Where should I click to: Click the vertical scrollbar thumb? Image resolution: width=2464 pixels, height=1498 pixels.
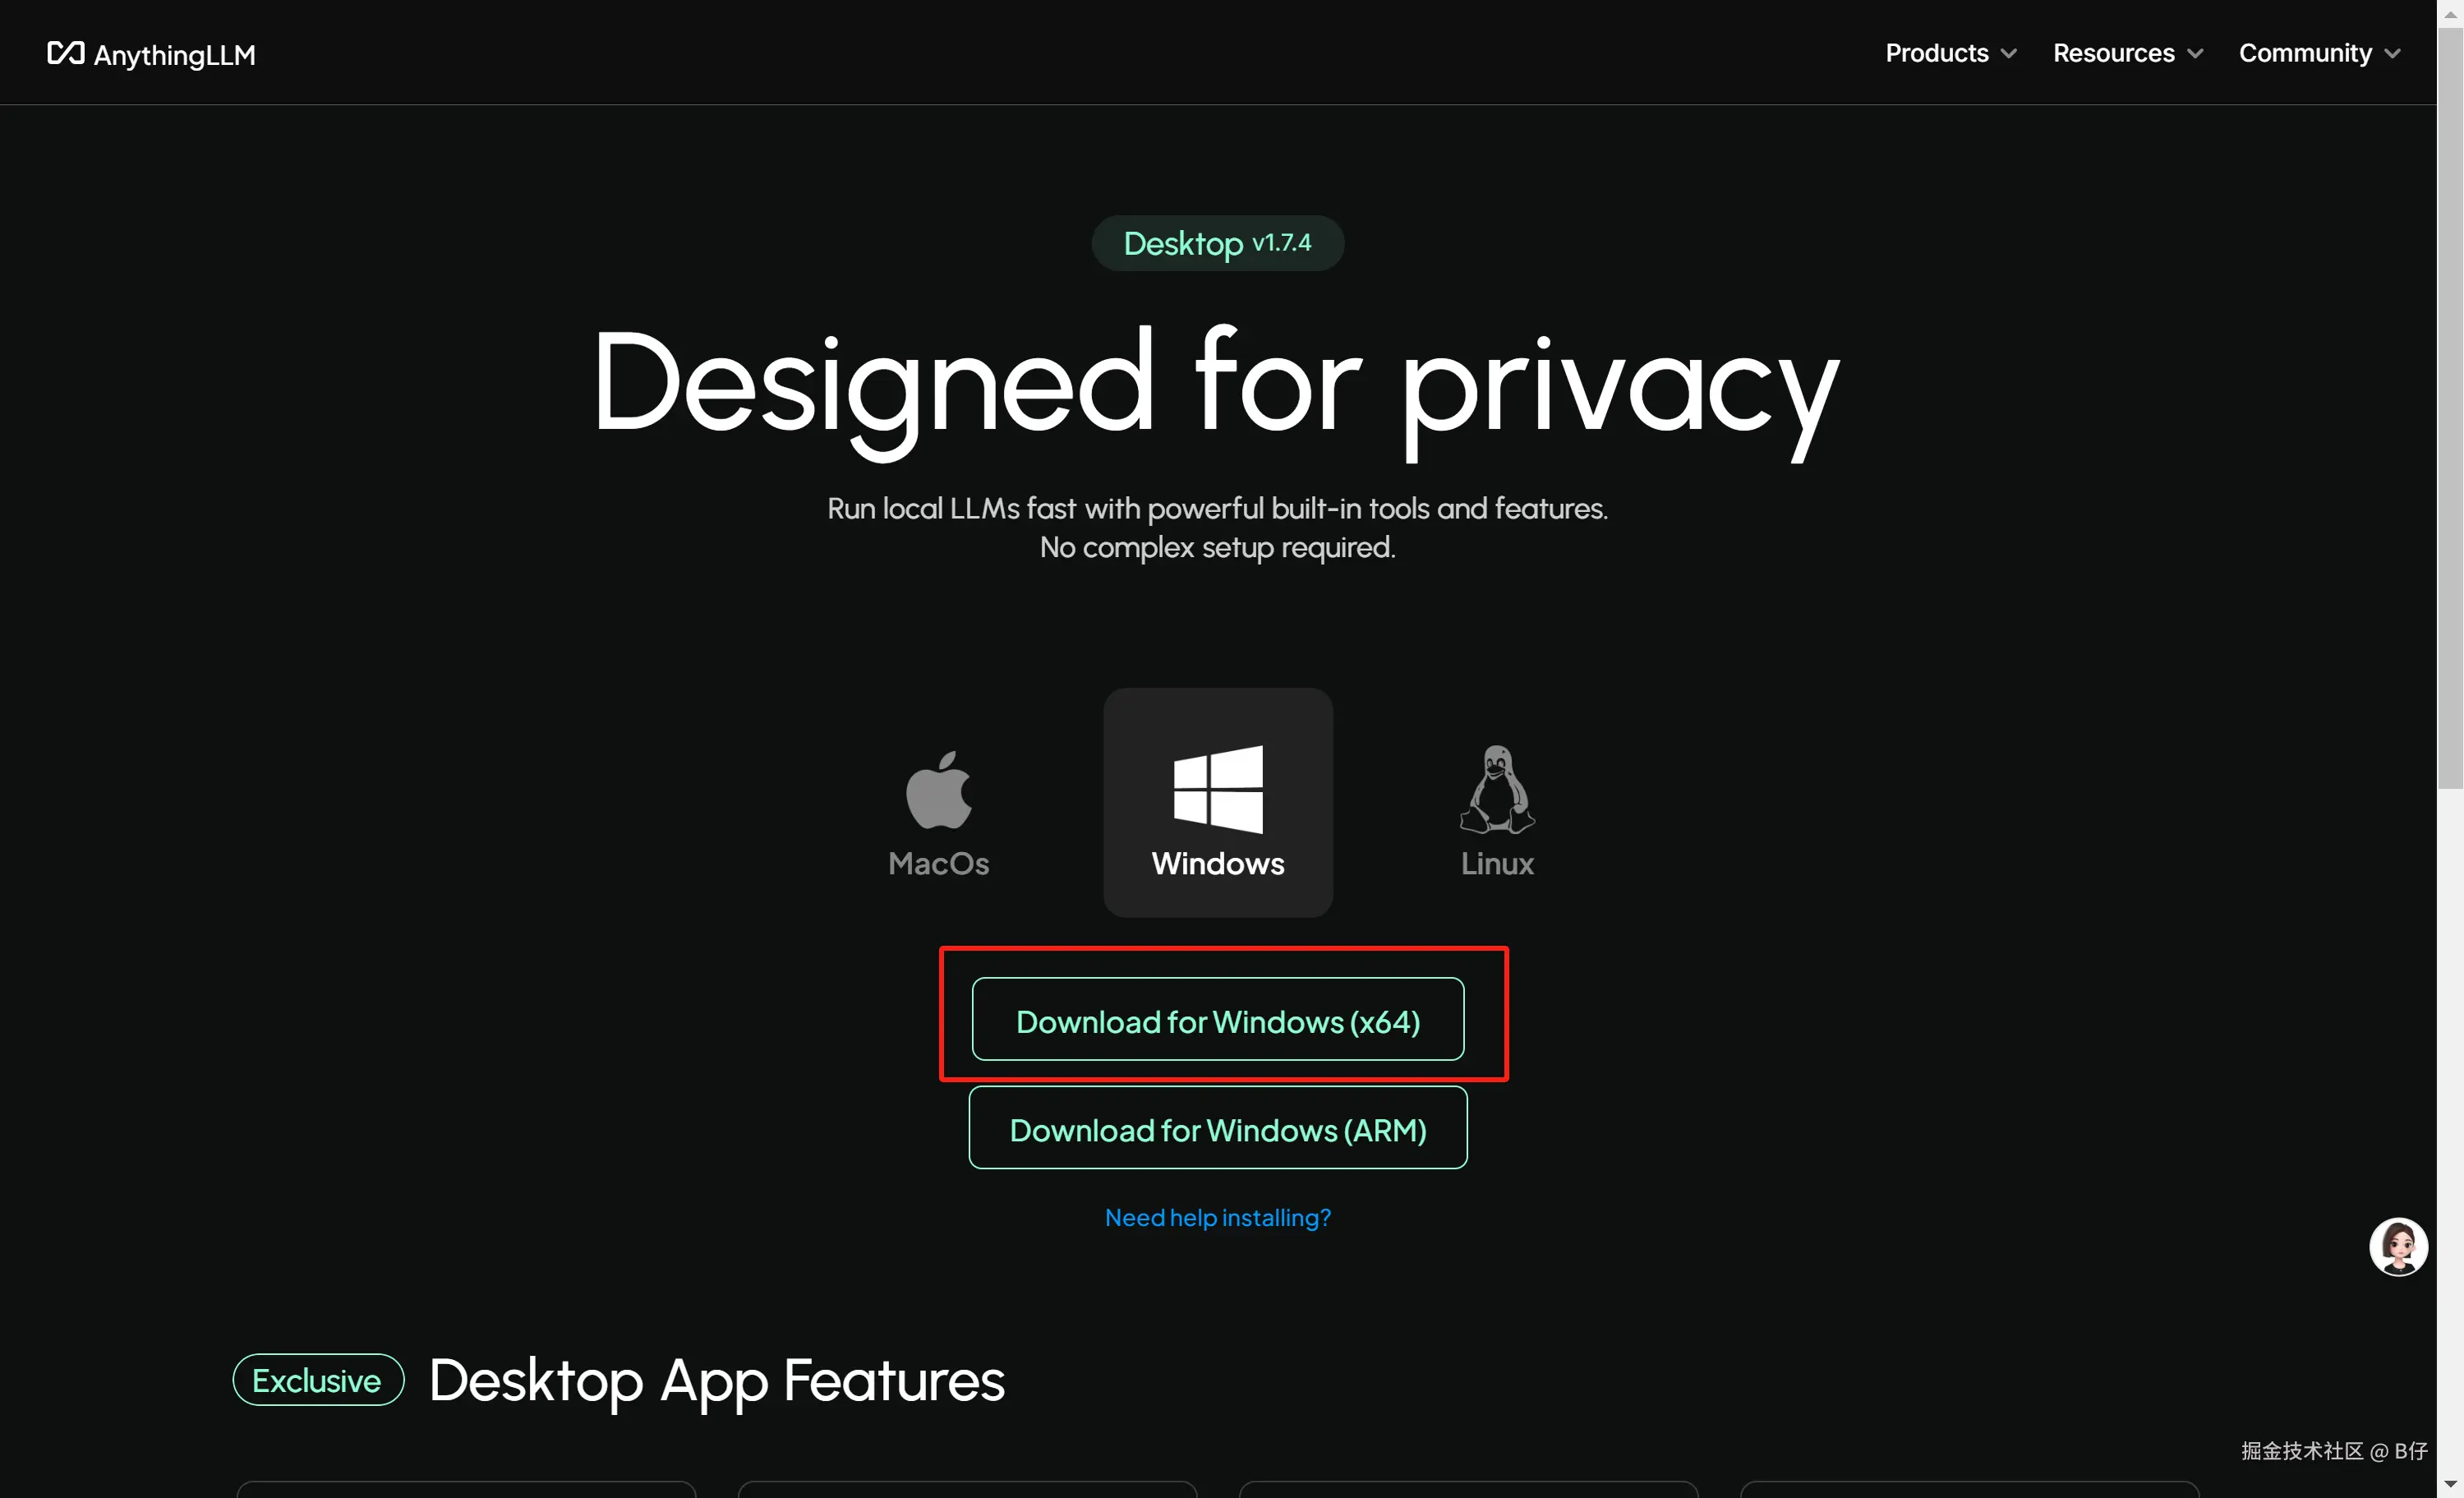(x=2449, y=400)
